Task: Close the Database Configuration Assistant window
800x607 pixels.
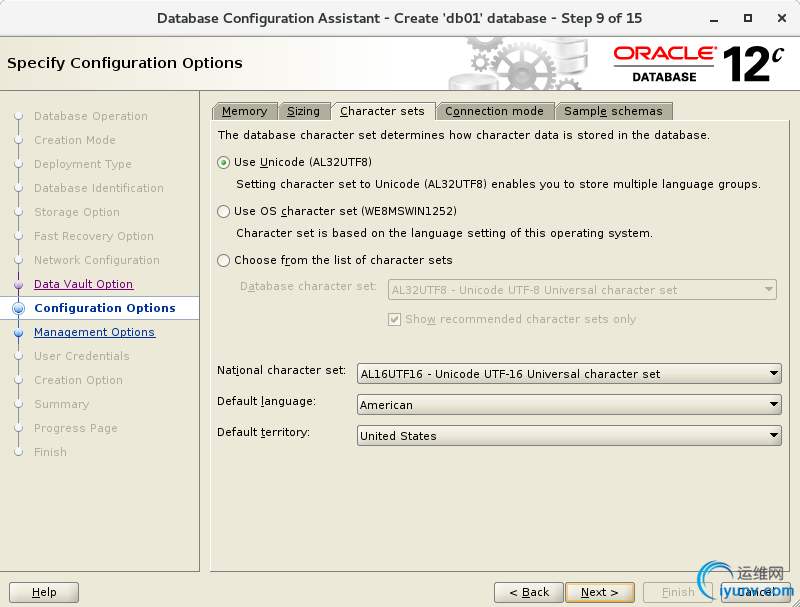Action: (x=782, y=18)
